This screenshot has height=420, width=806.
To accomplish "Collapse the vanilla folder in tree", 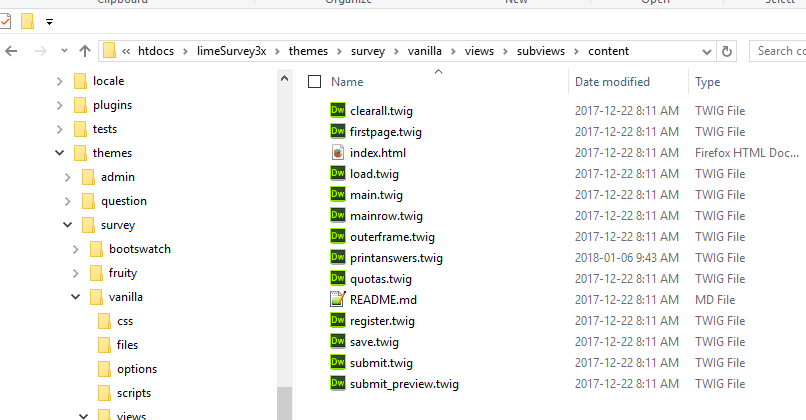I will point(76,297).
